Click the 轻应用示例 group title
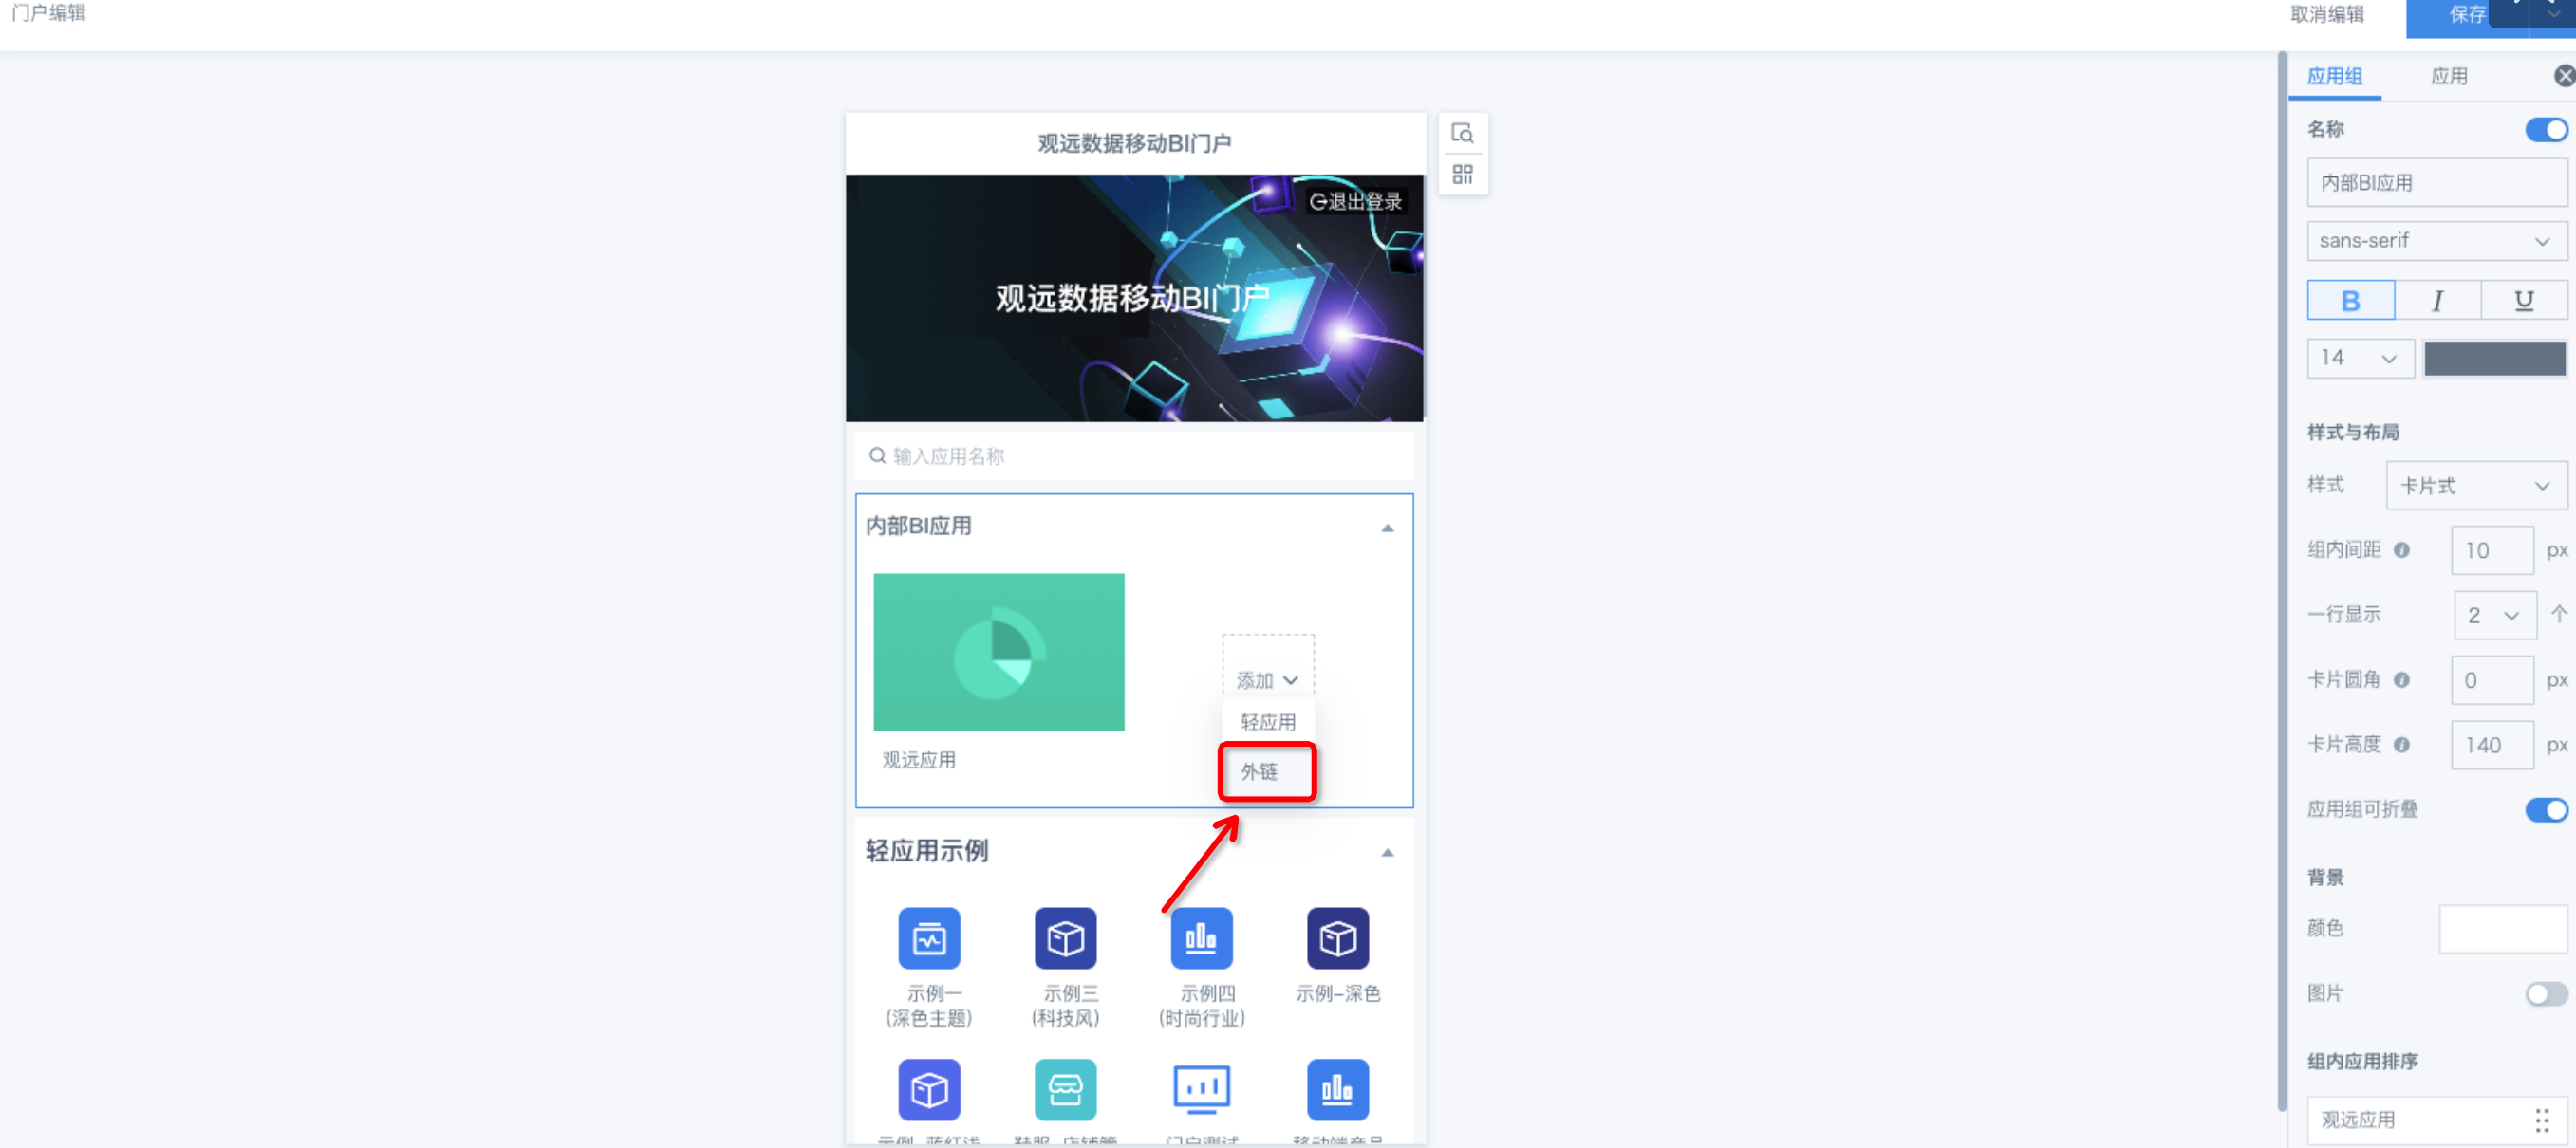This screenshot has height=1148, width=2576. click(926, 851)
